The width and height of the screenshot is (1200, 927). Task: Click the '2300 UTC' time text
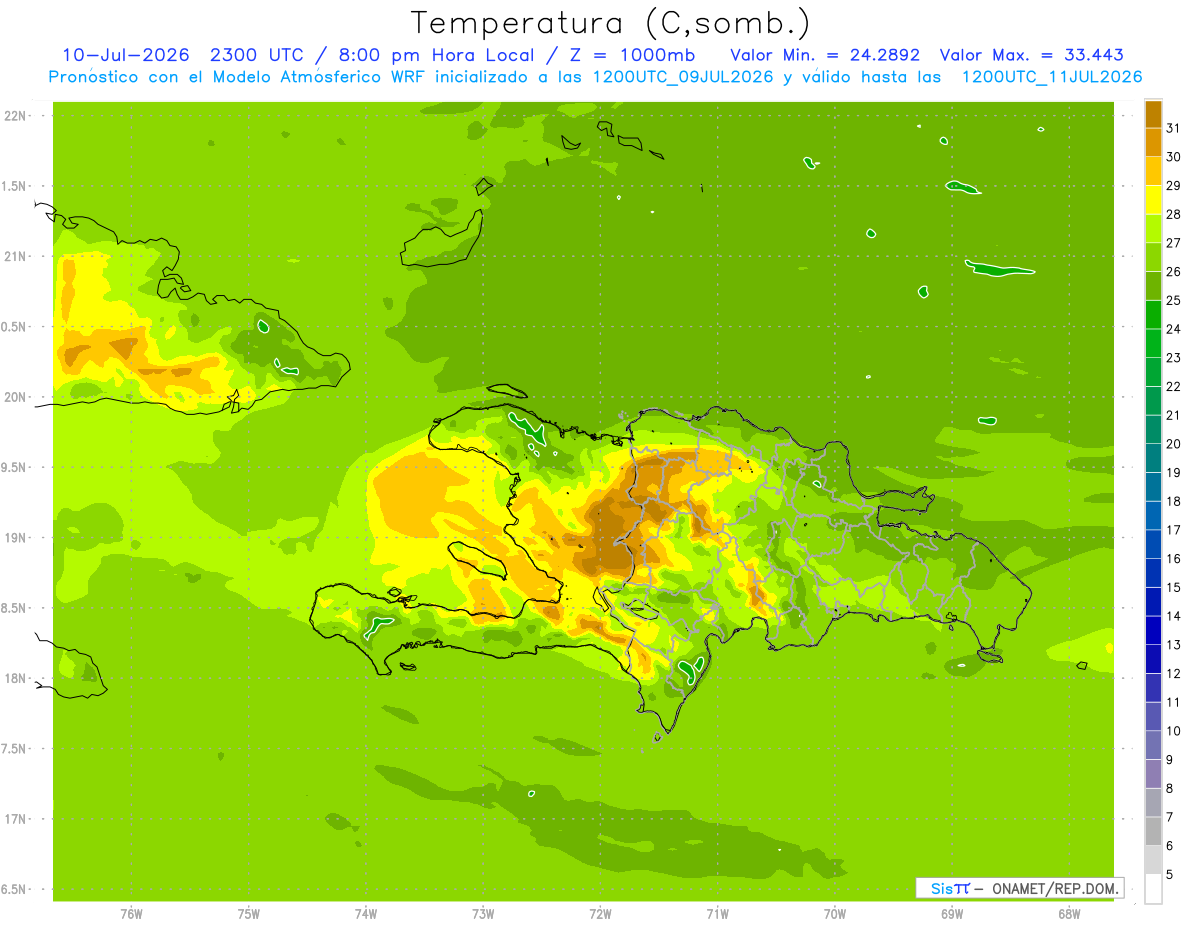pyautogui.click(x=256, y=55)
